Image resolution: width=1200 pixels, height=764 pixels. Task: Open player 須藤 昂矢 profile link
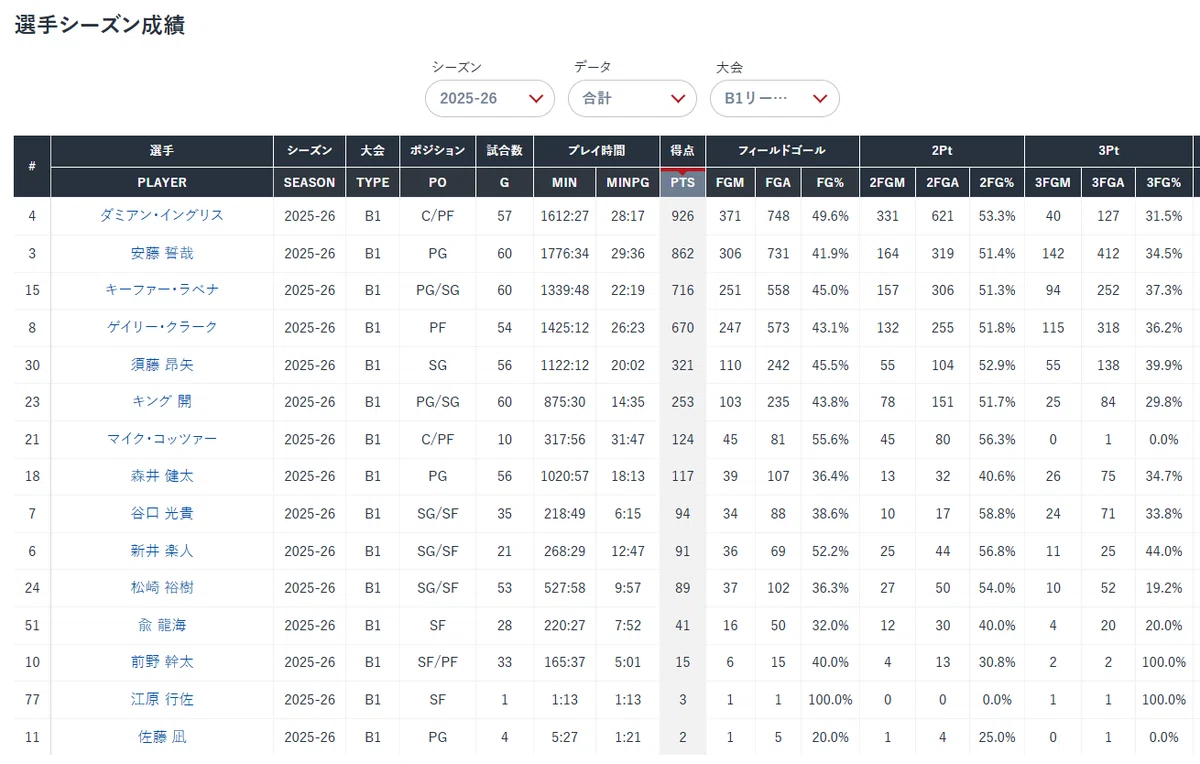[x=162, y=365]
